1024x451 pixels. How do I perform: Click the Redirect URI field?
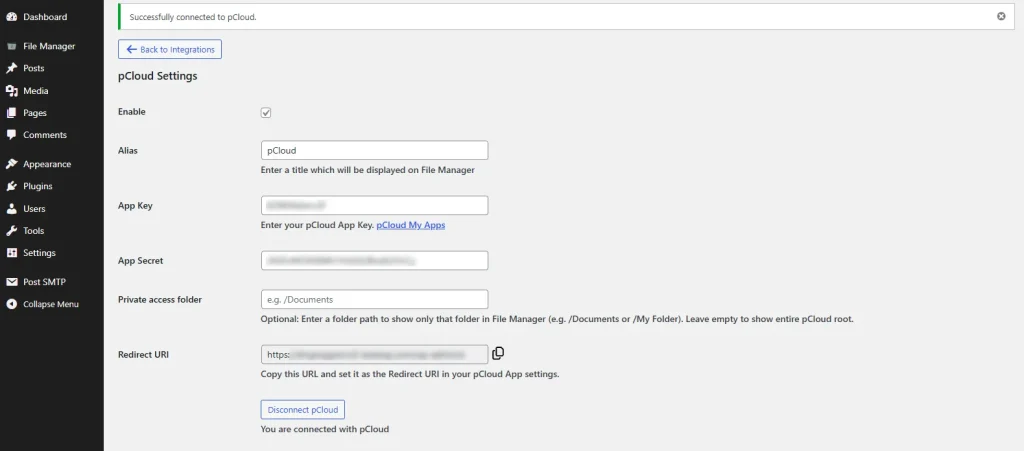tap(374, 354)
